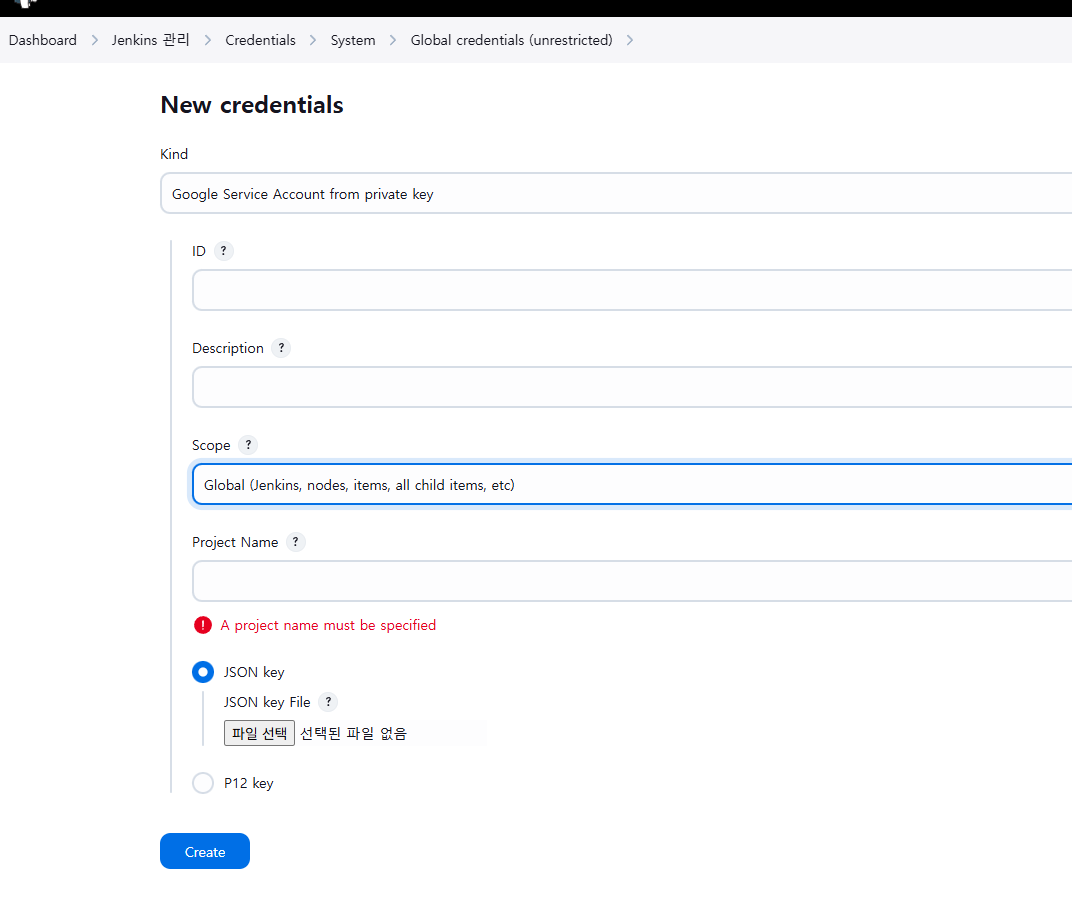The height and width of the screenshot is (900, 1072).
Task: Click 'A project name must be specified' message
Action: [328, 625]
